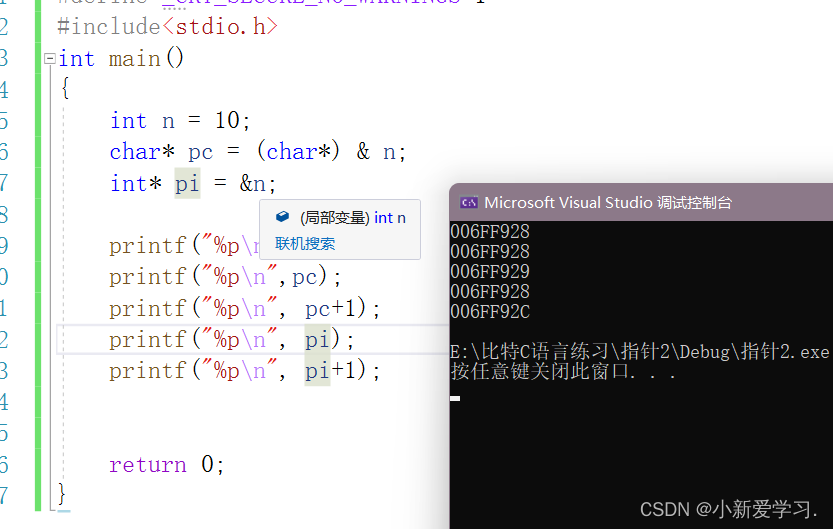Click the opening brace of main
The image size is (833, 529).
click(x=65, y=88)
